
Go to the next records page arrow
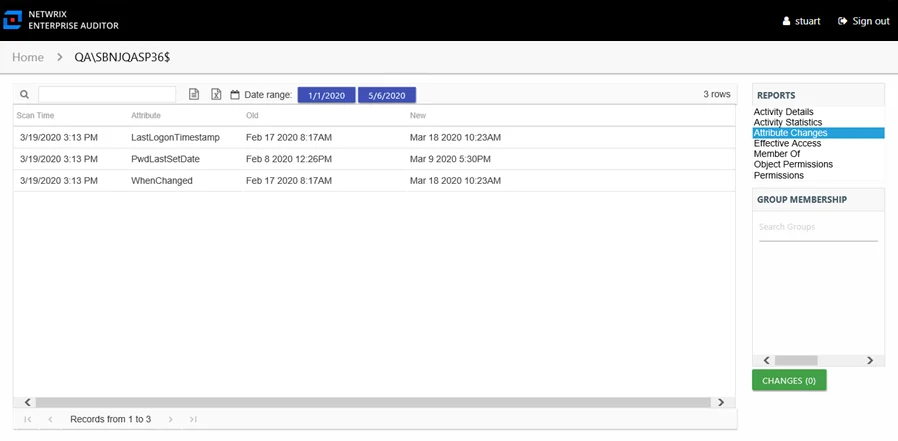(x=171, y=419)
